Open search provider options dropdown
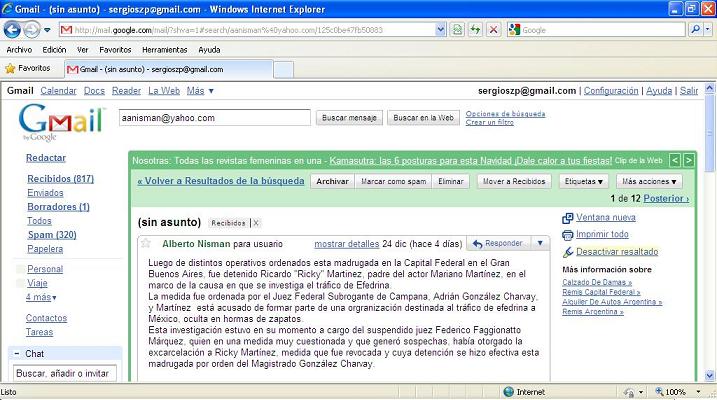 [x=707, y=30]
